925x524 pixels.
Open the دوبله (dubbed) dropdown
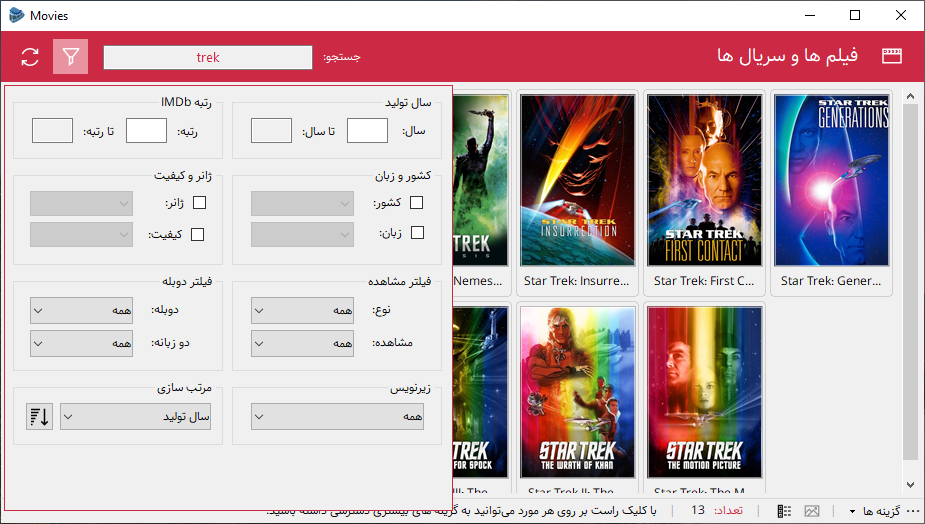pos(81,310)
